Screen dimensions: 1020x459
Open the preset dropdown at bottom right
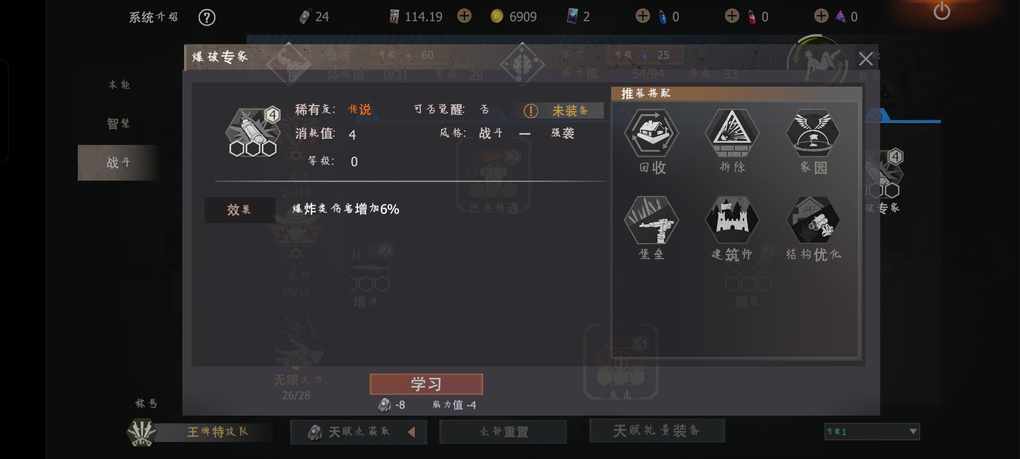click(872, 431)
